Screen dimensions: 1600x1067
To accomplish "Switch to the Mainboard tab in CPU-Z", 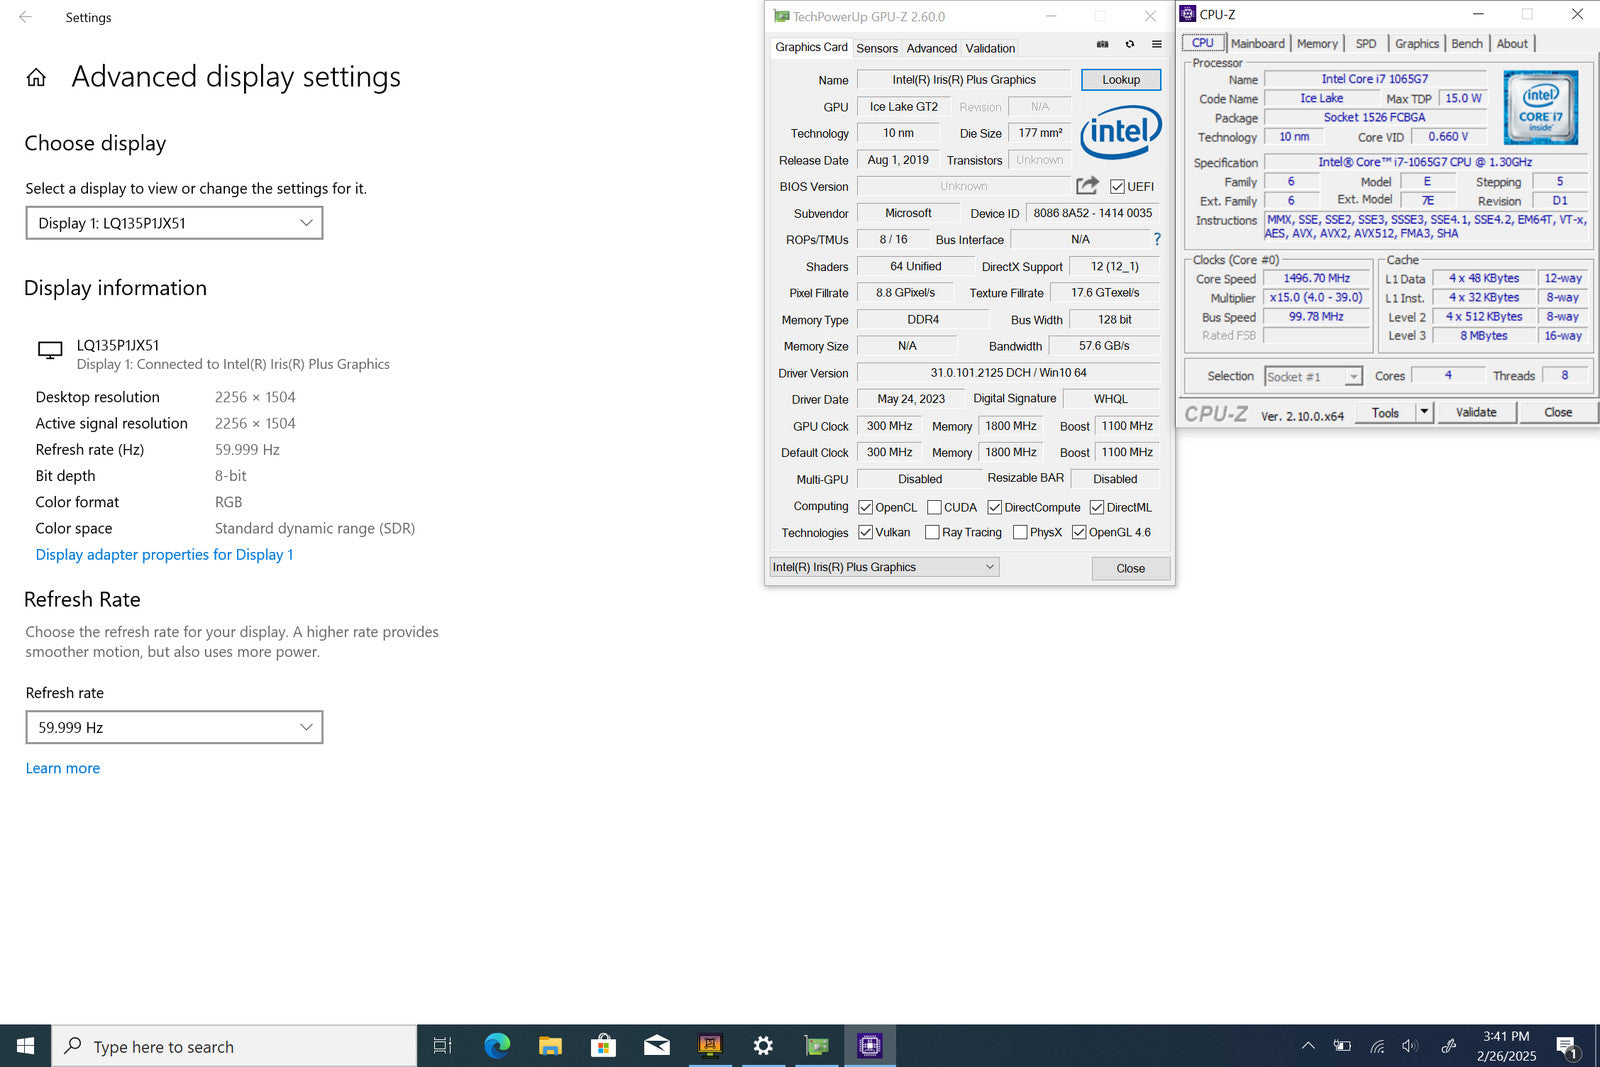I will point(1257,43).
